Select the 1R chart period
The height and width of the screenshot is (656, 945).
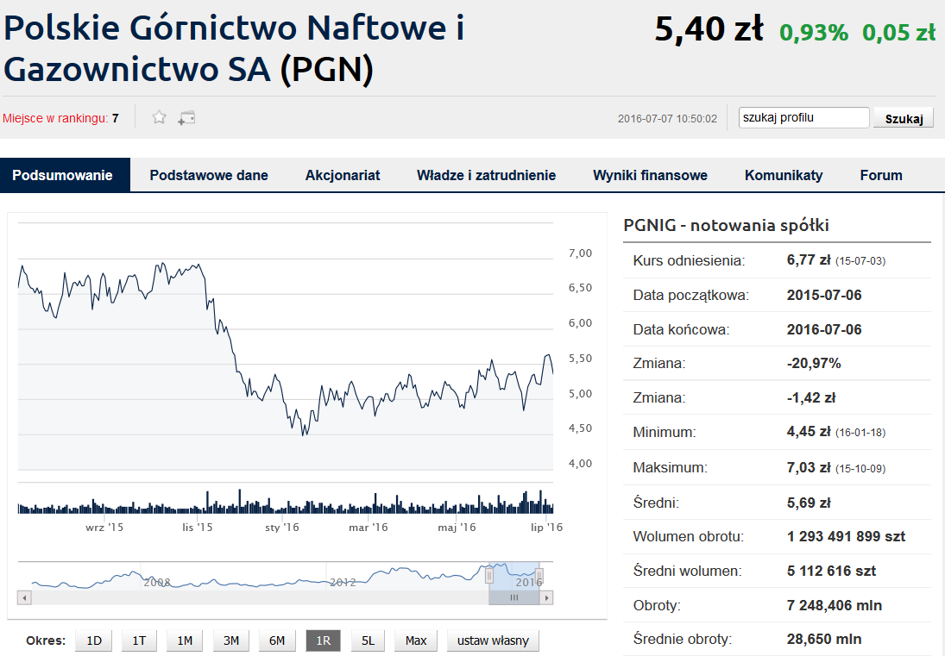tap(323, 640)
